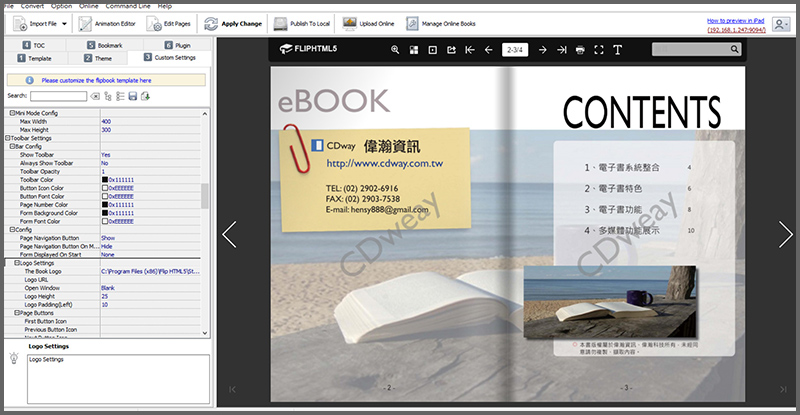Click the Page Number Color swatch
Screen dimensions: 800x415
[105, 205]
